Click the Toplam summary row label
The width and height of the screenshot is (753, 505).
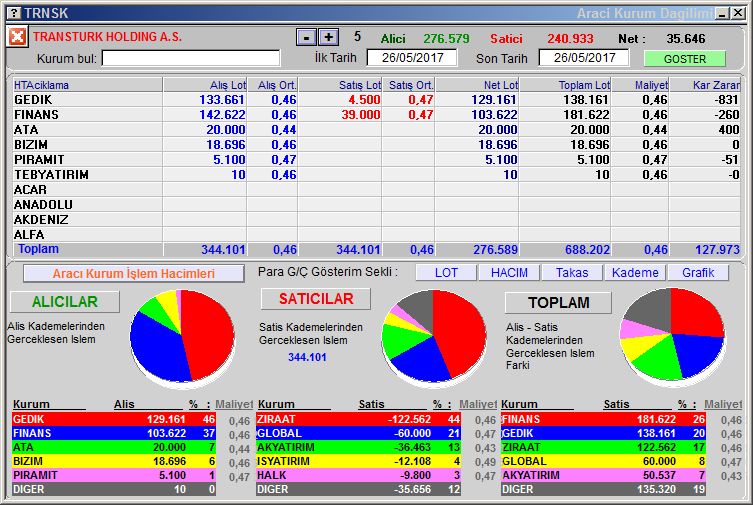(x=38, y=249)
